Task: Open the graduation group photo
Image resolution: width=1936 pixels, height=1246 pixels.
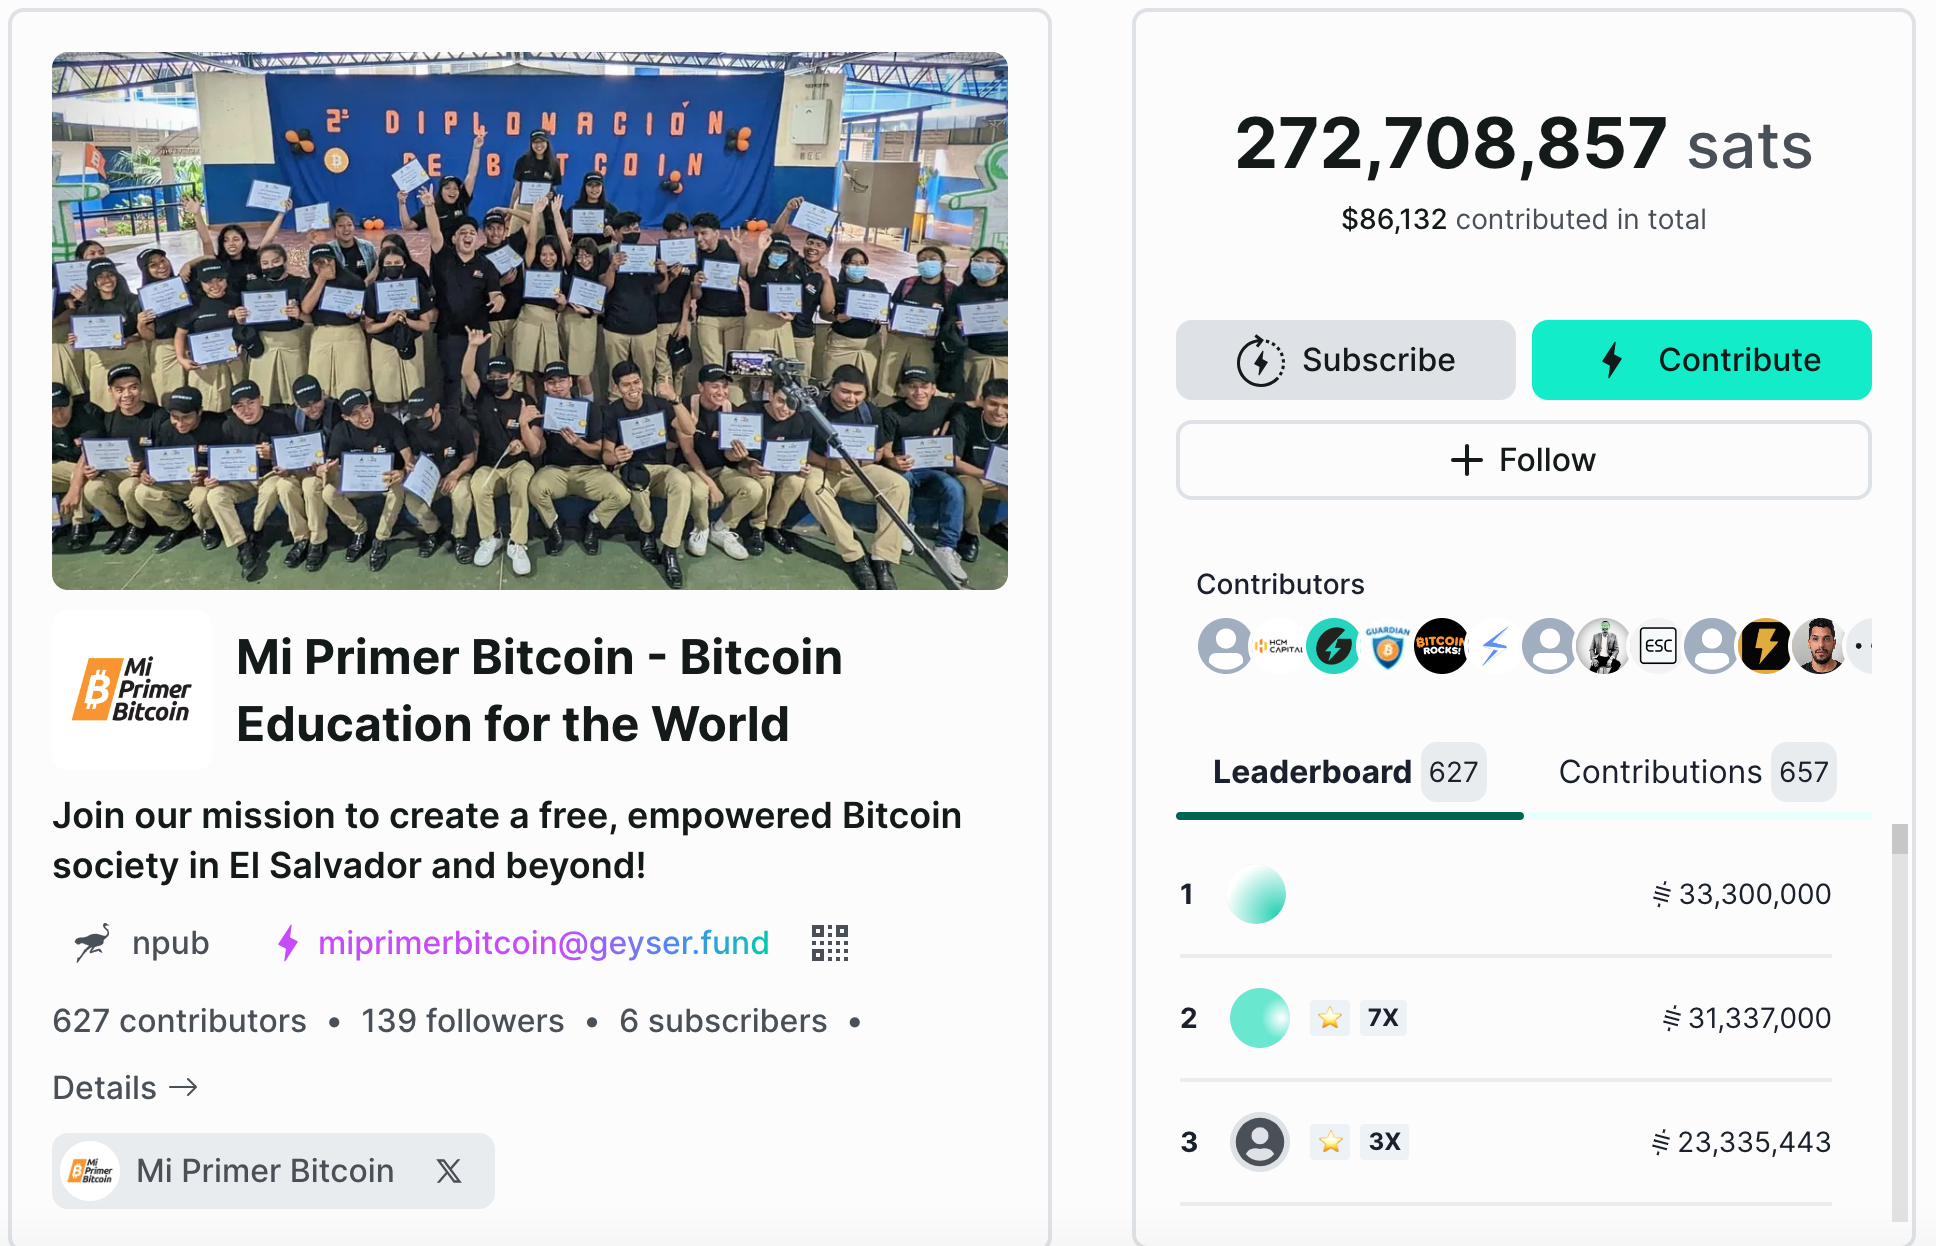Action: point(530,321)
